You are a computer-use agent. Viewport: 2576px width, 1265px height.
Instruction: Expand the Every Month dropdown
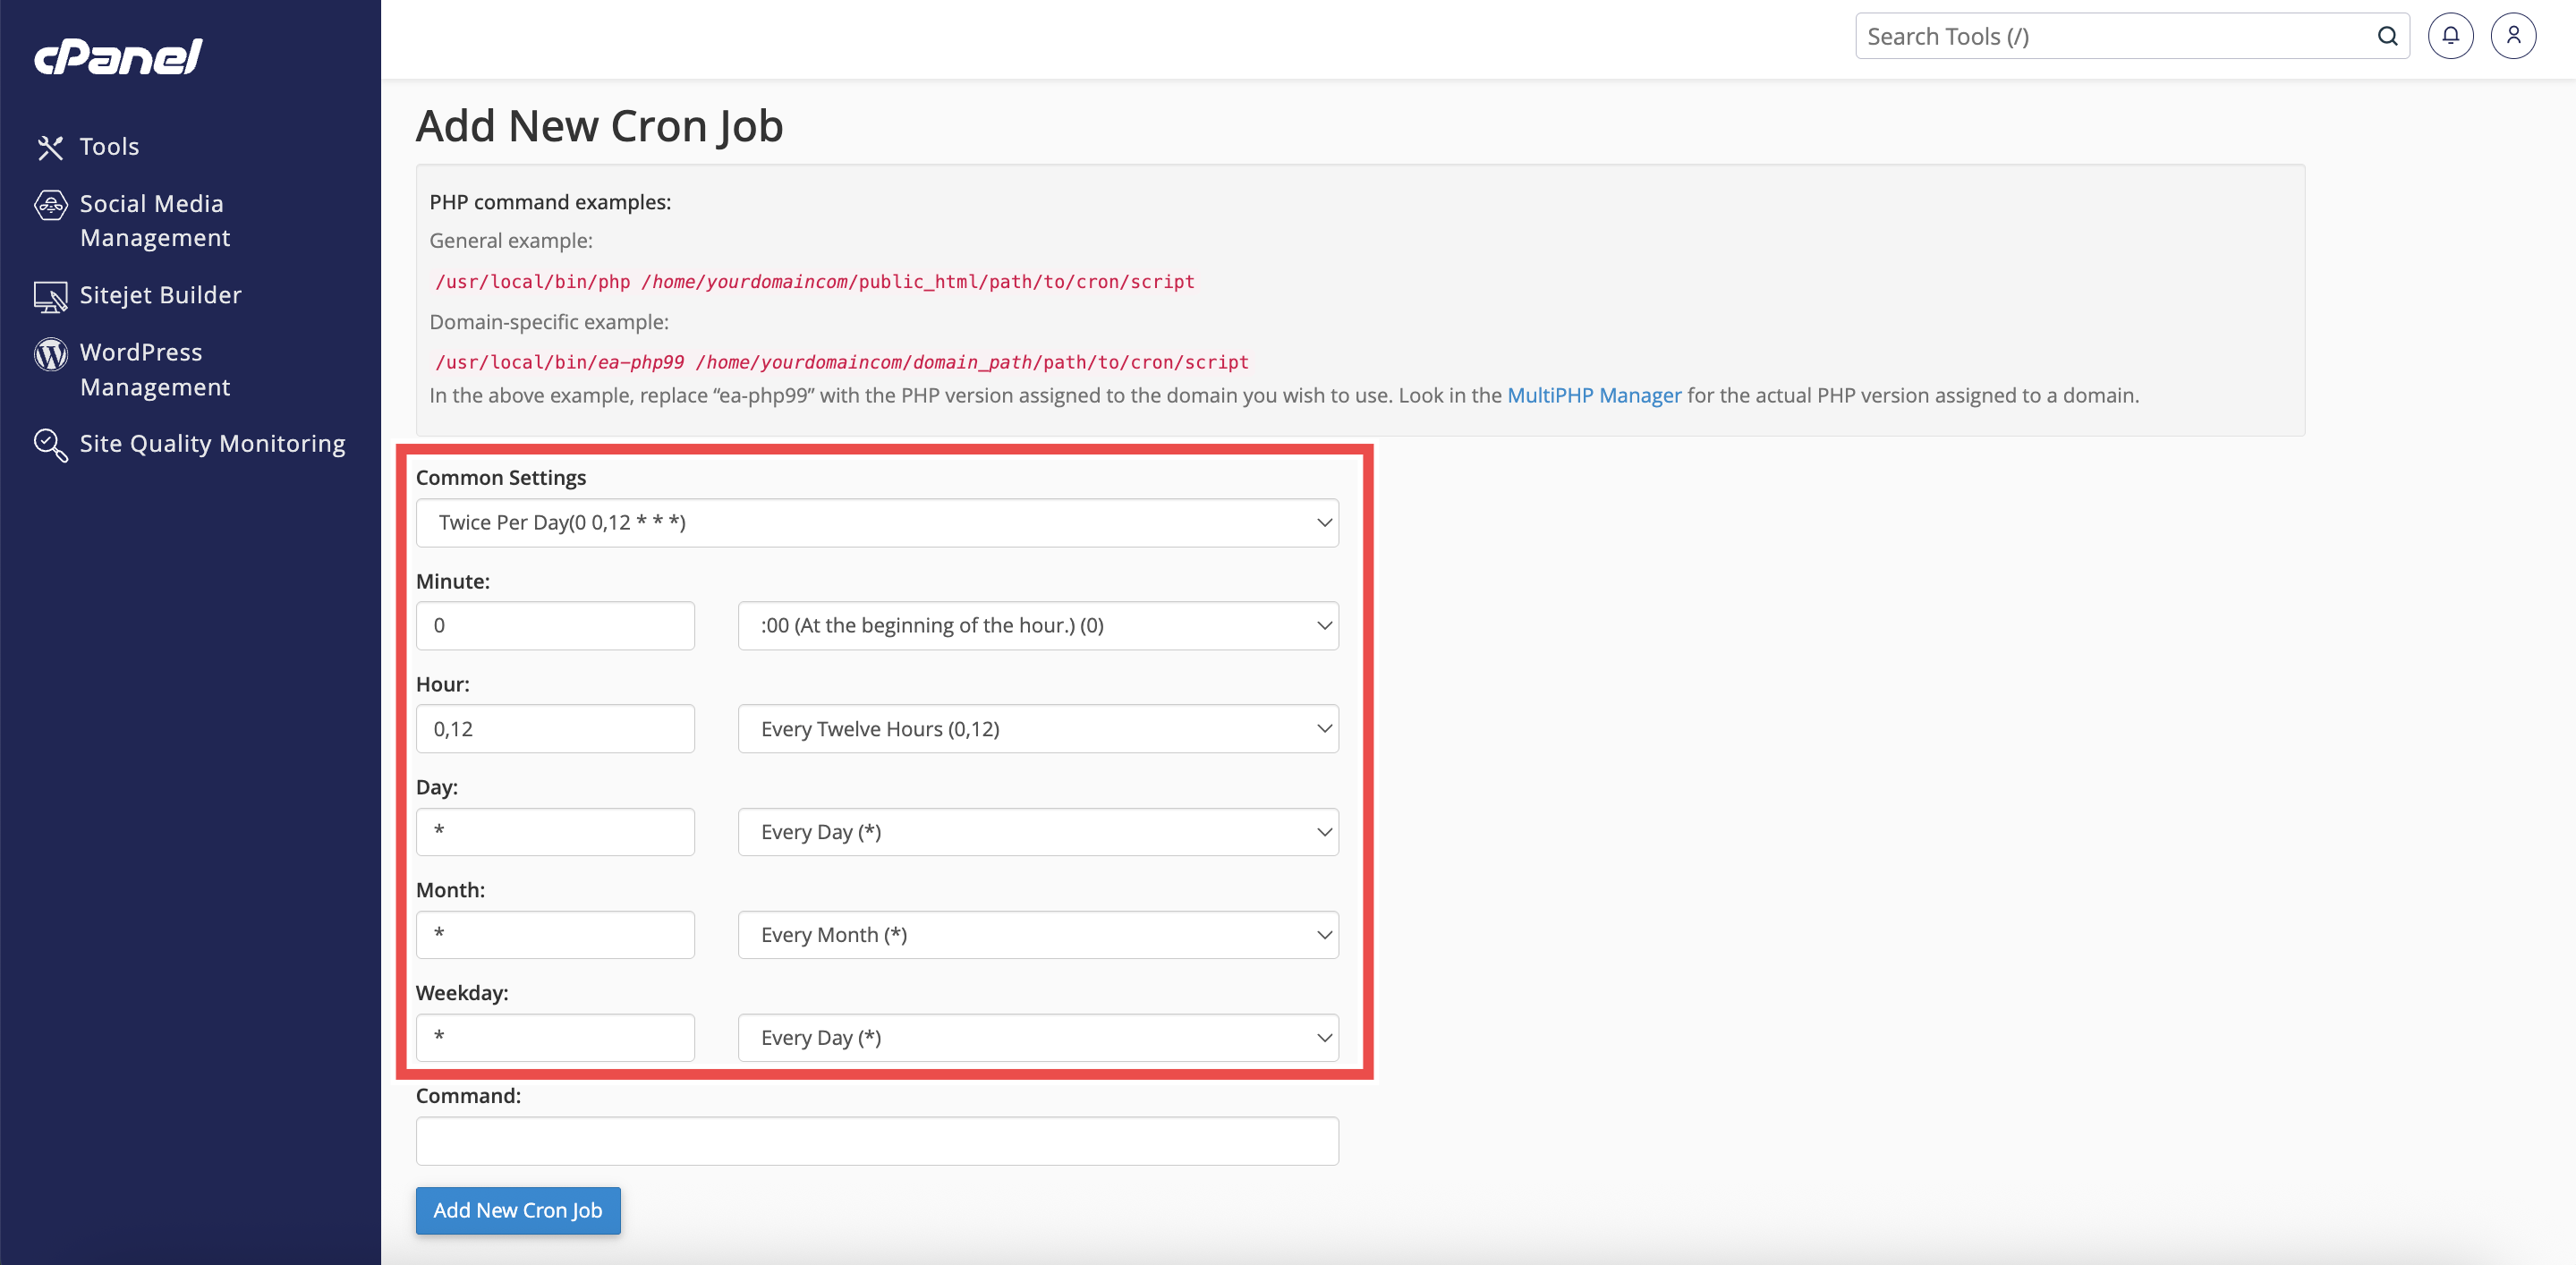[x=1037, y=934]
